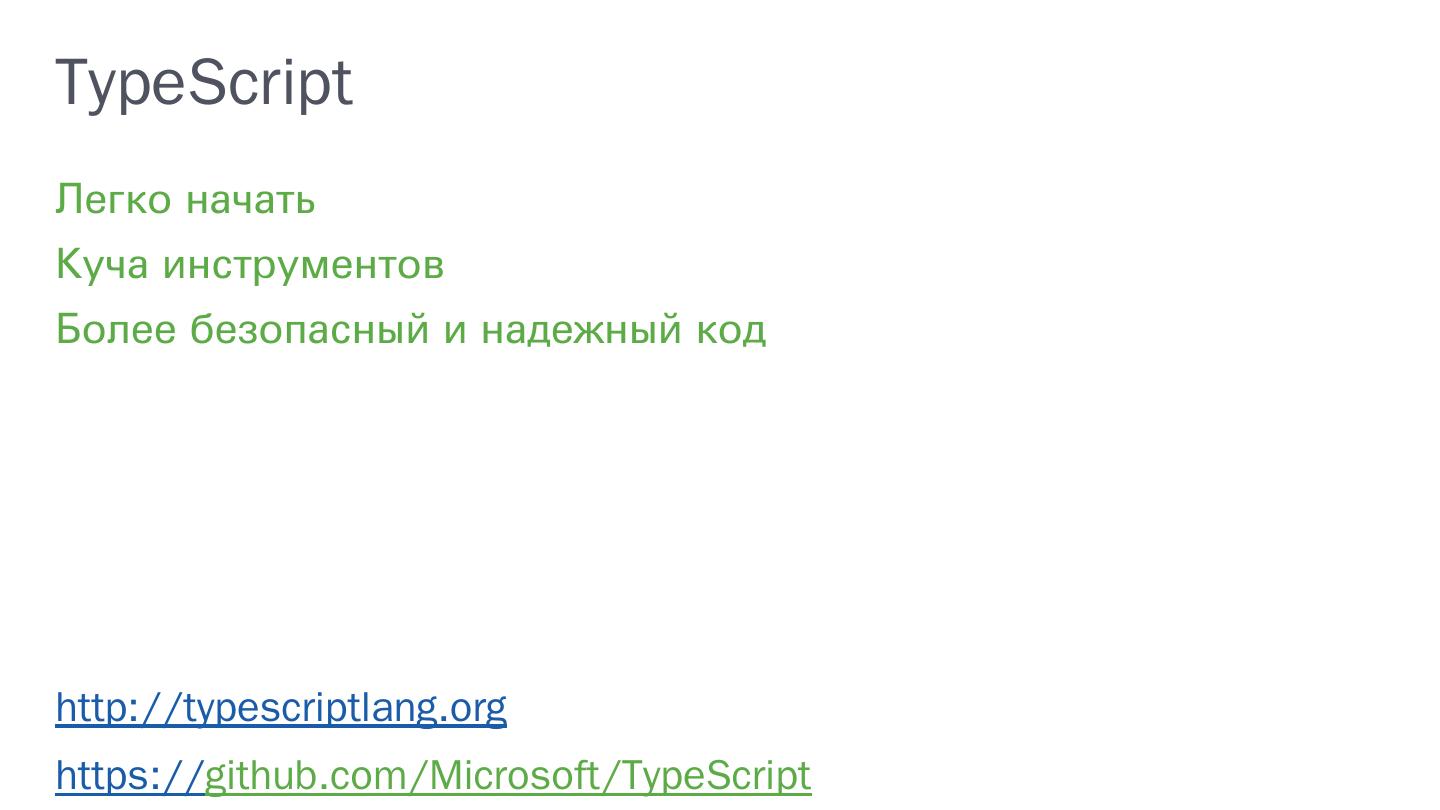This screenshot has height=810, width=1440.
Task: Click the word 'Более'
Action: pos(116,329)
